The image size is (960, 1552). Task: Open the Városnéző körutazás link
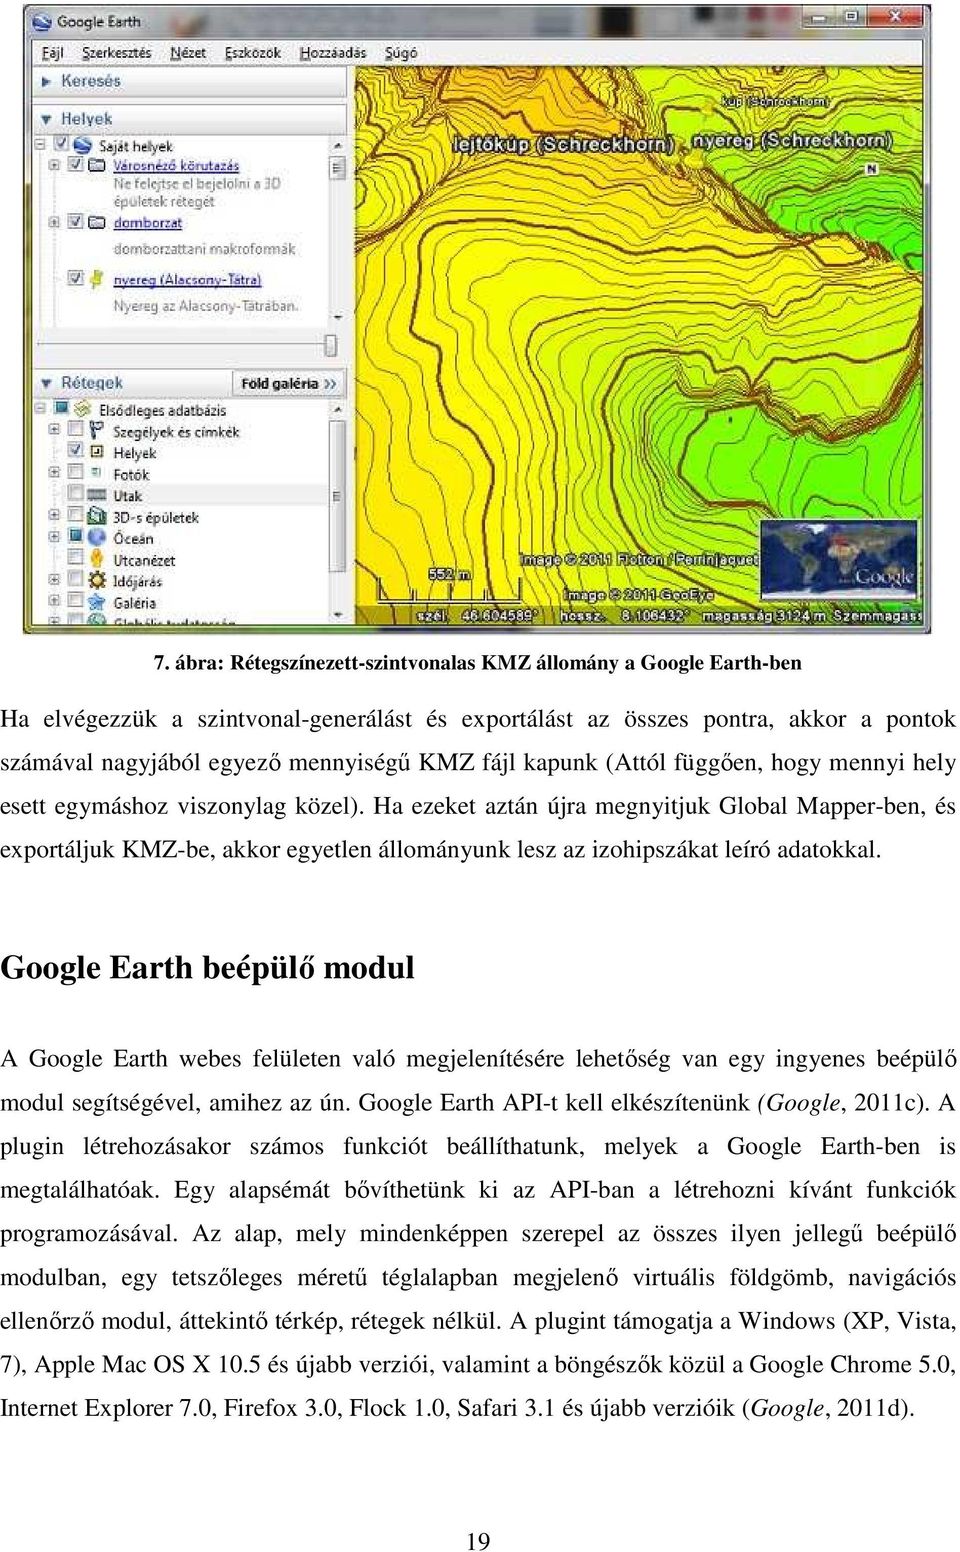pos(176,165)
